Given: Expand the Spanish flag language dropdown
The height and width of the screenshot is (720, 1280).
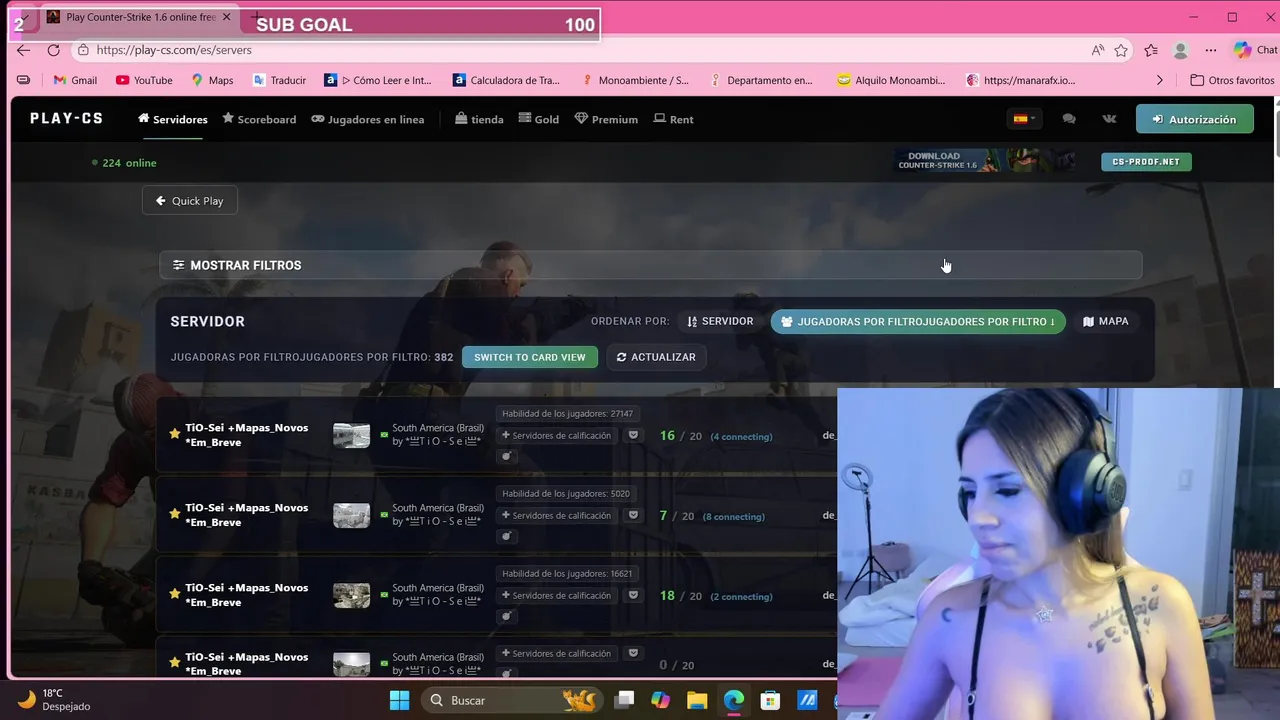Looking at the screenshot, I should (x=1024, y=119).
